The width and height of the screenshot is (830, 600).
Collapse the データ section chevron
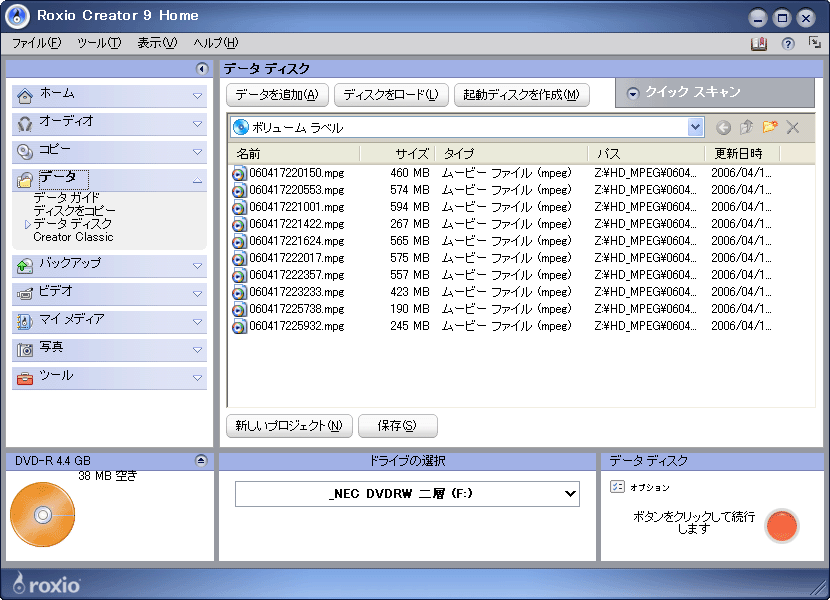pyautogui.click(x=197, y=180)
